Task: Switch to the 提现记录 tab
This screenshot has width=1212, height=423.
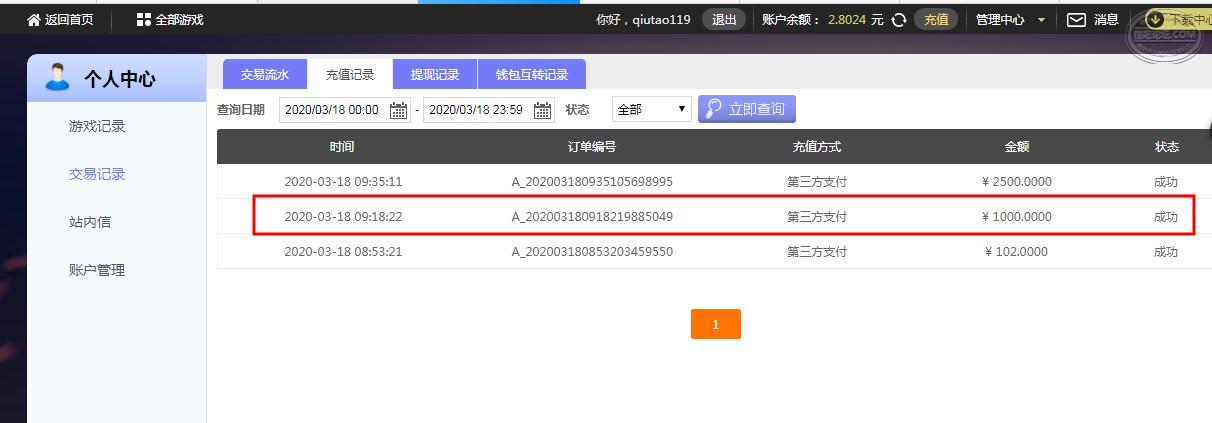Action: pyautogui.click(x=435, y=74)
